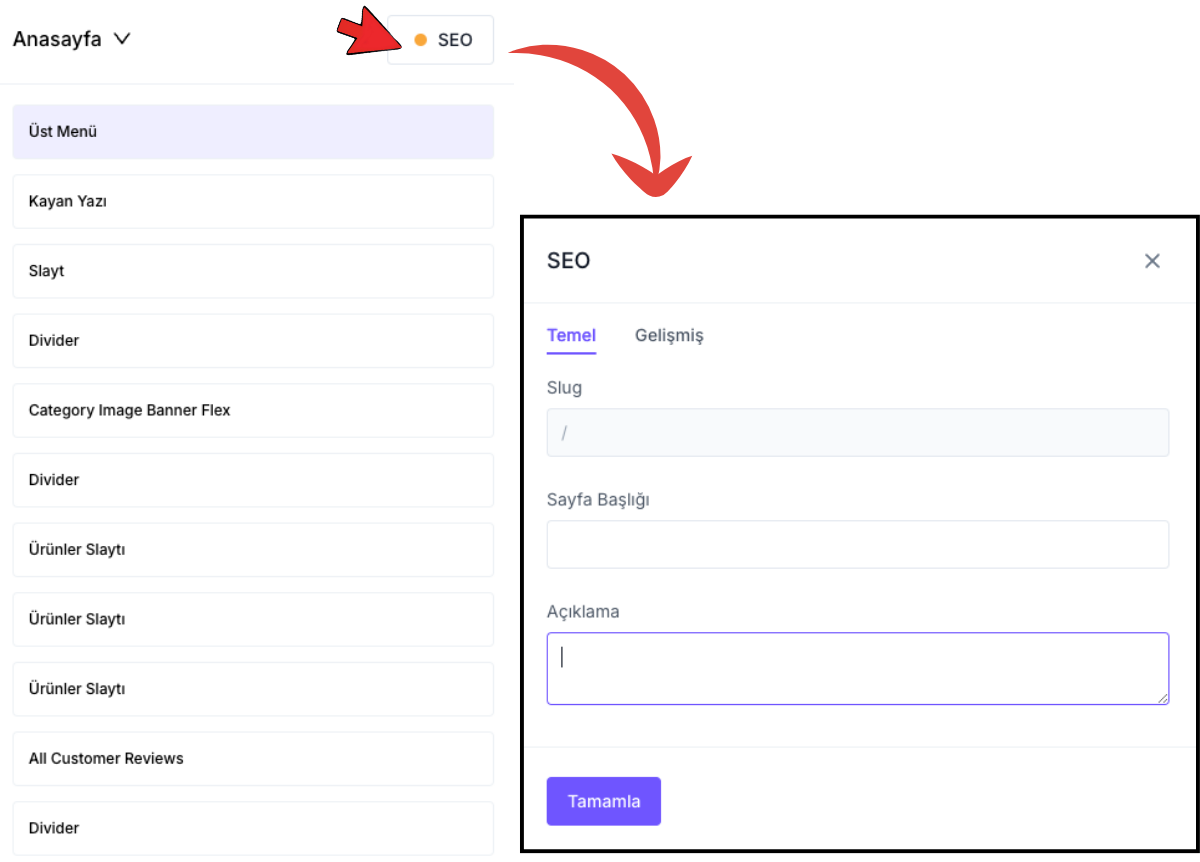Open the All Customer Reviews section

pyautogui.click(x=253, y=759)
